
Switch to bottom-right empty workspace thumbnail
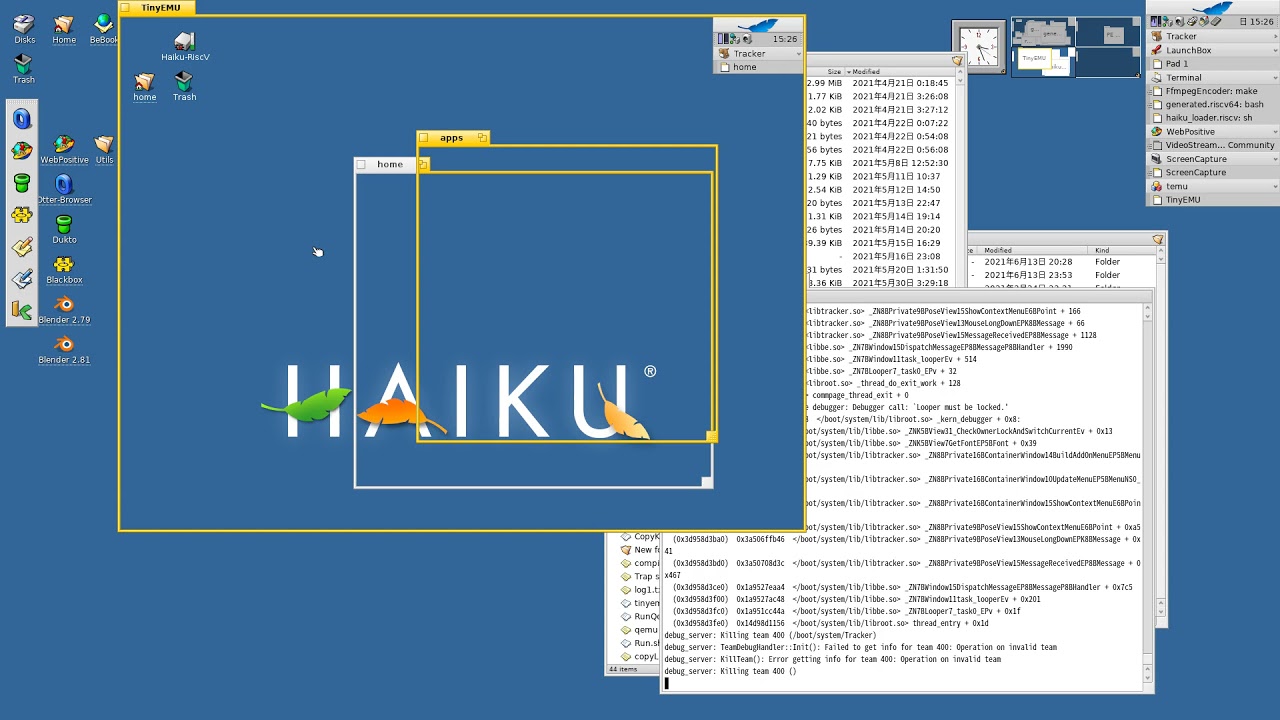pyautogui.click(x=1108, y=62)
